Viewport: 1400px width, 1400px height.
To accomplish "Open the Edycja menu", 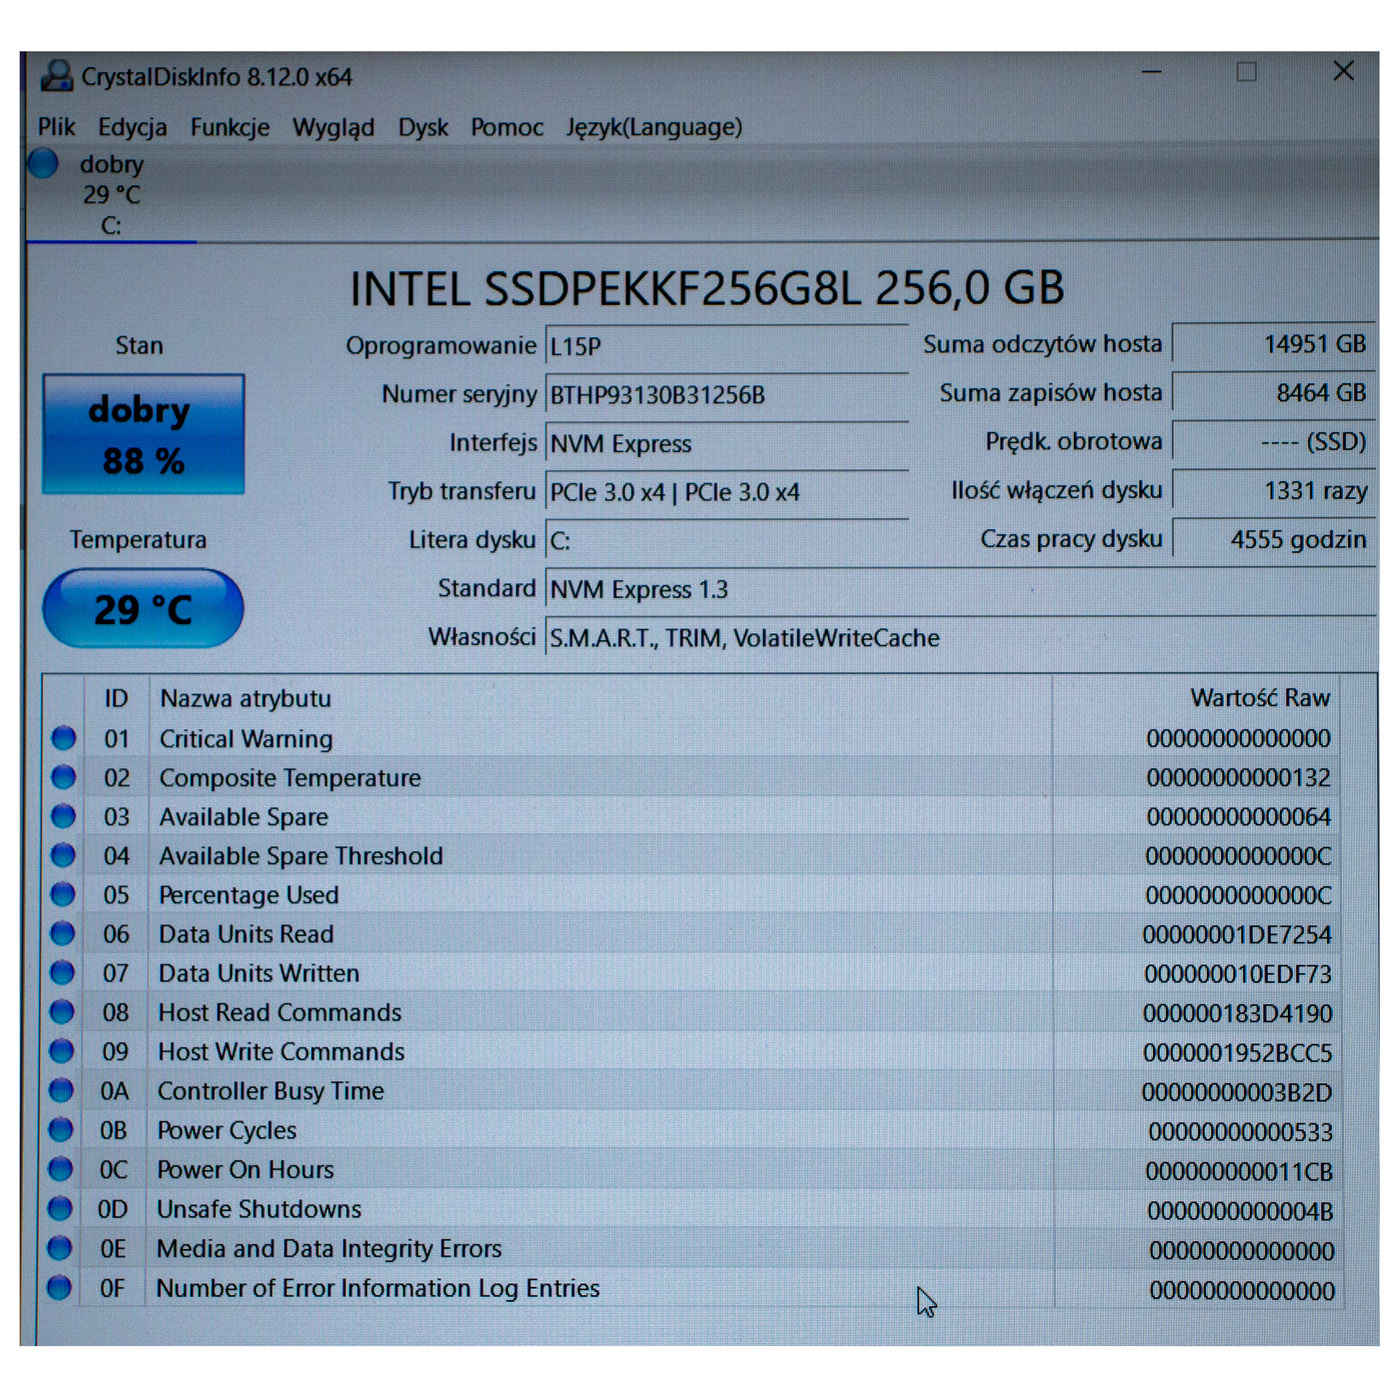I will coord(132,127).
